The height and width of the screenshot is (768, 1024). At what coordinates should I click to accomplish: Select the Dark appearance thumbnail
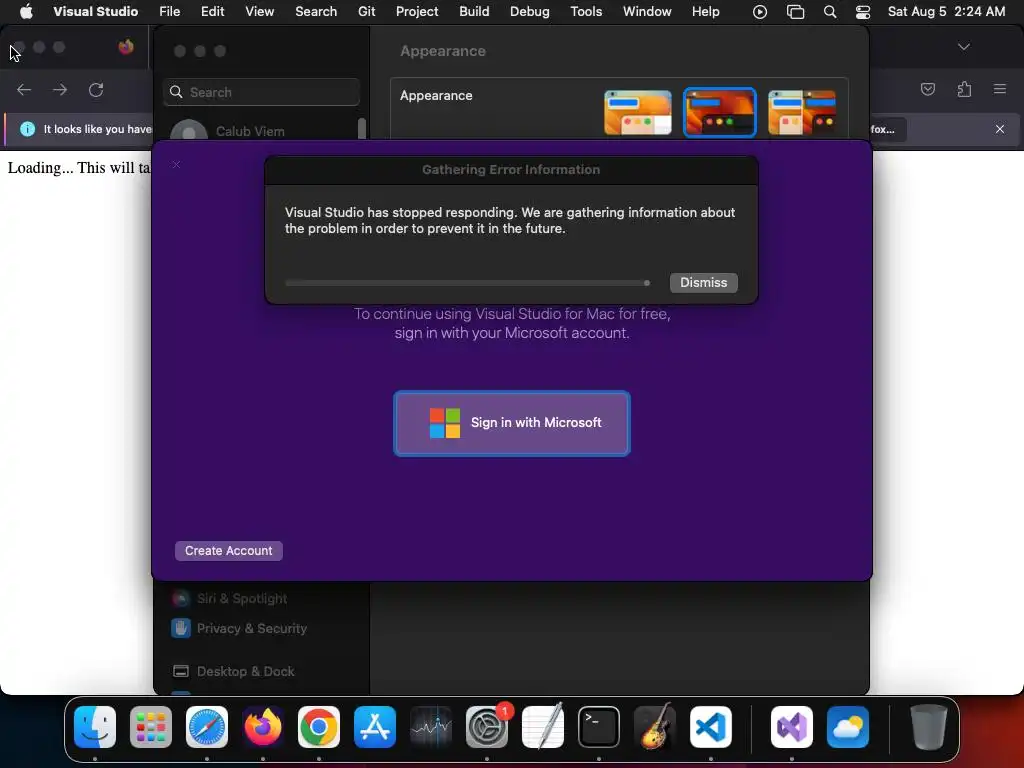point(719,112)
